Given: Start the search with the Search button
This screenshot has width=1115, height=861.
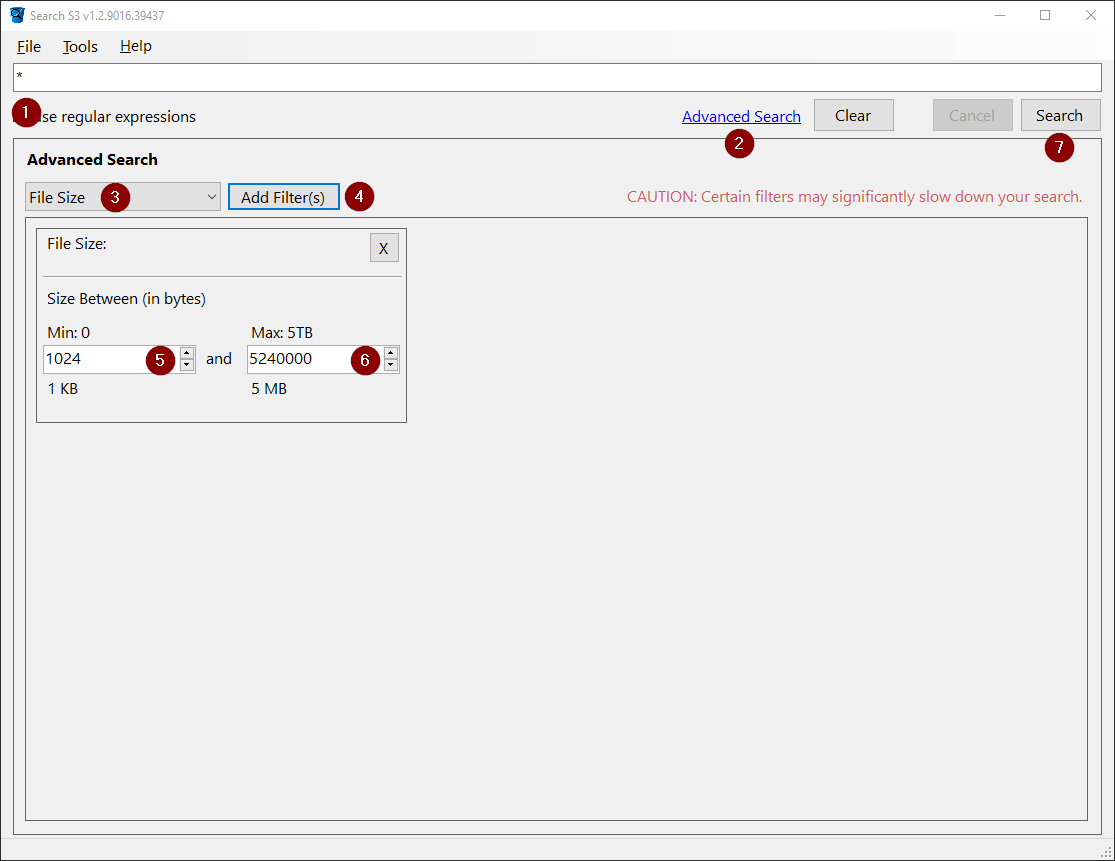Looking at the screenshot, I should (x=1060, y=115).
